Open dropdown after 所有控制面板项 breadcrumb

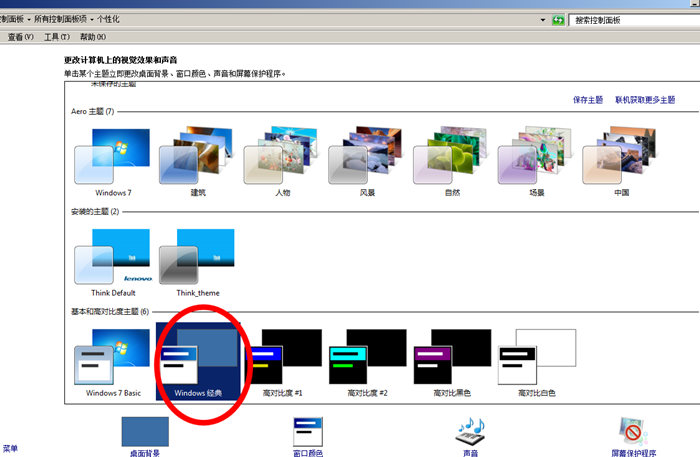tap(92, 20)
